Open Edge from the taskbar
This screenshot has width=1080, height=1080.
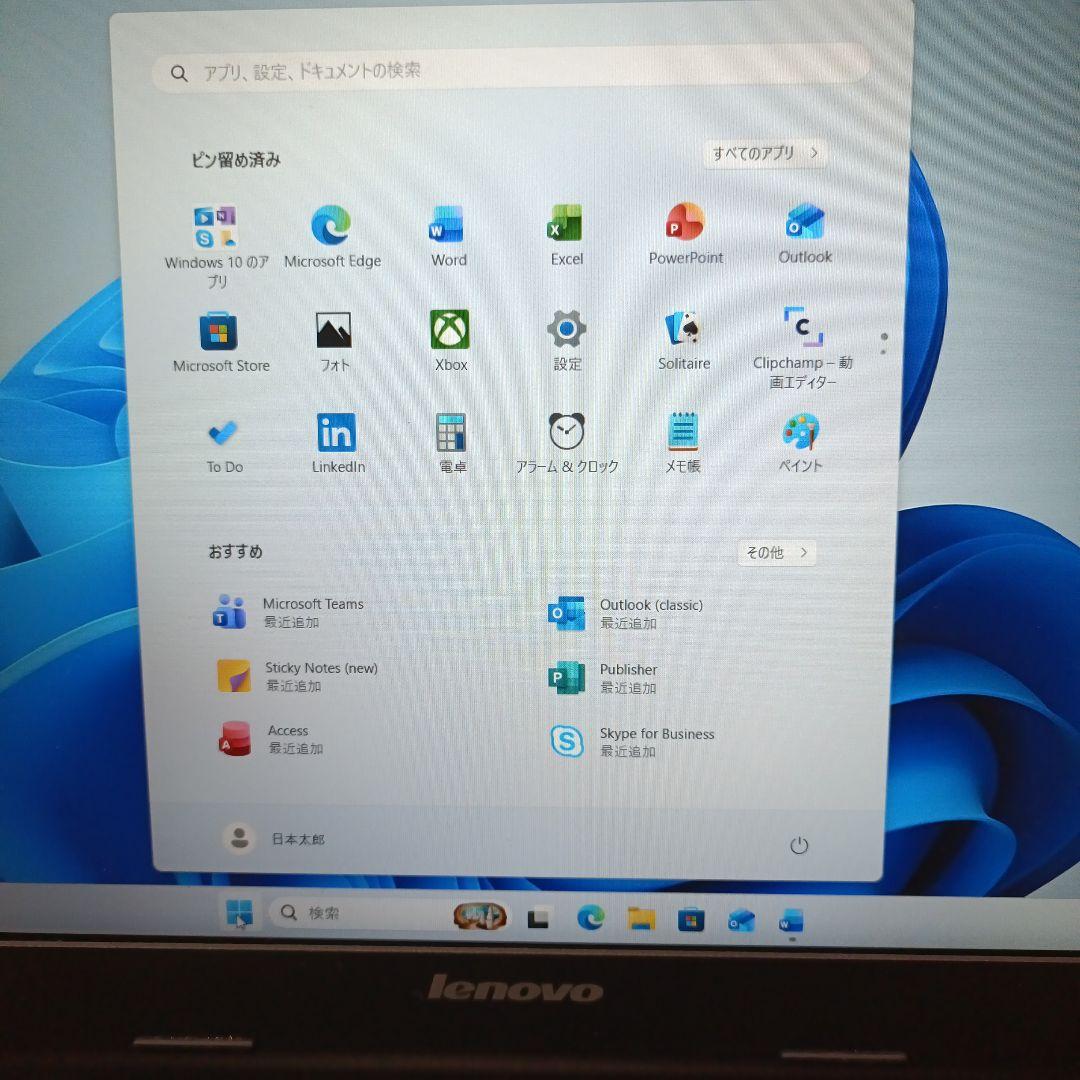click(x=590, y=917)
